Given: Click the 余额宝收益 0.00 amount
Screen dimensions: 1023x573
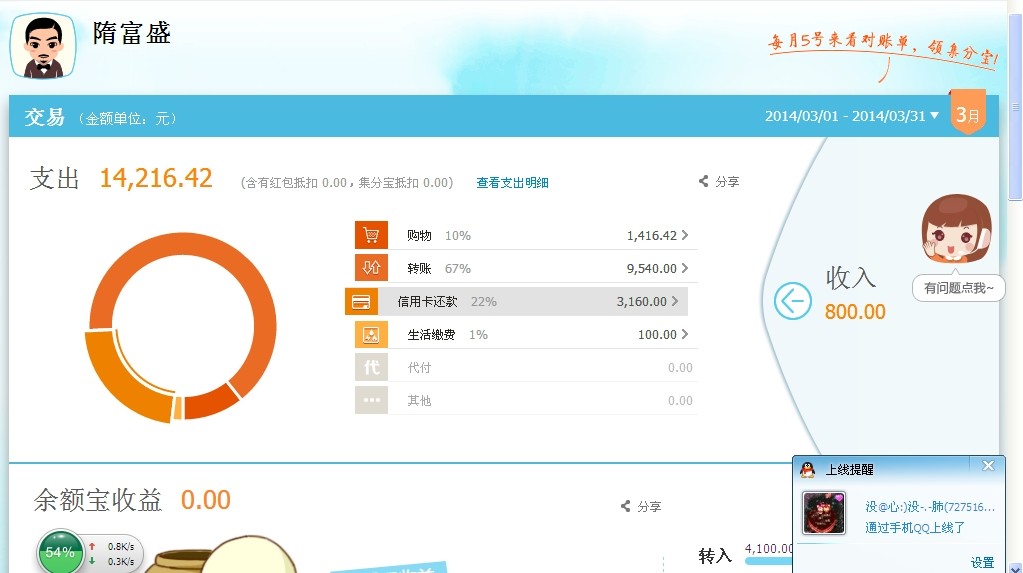Looking at the screenshot, I should [x=206, y=501].
